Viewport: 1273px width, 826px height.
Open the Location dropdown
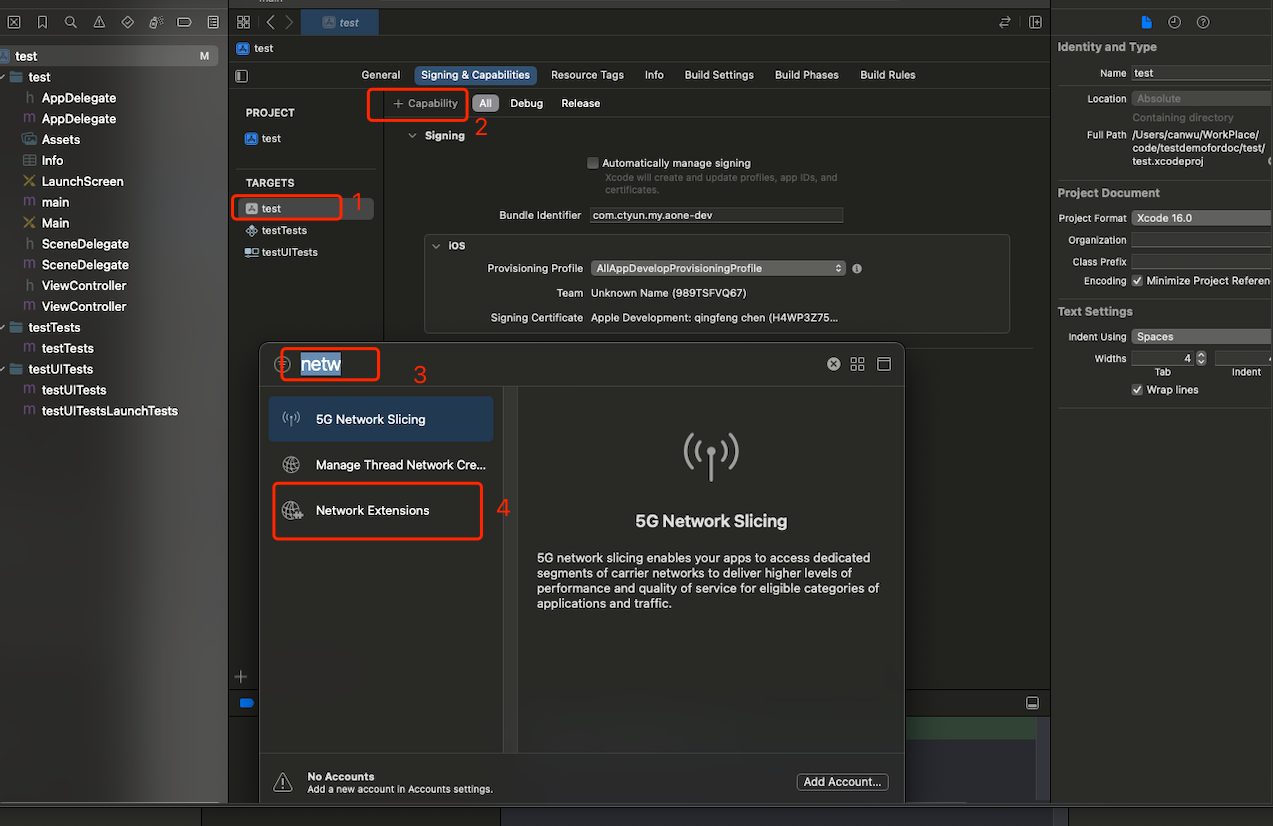[x=1202, y=99]
